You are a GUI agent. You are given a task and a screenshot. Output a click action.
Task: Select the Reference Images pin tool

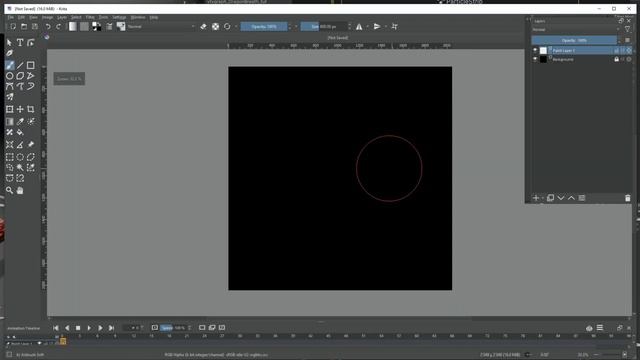pos(31,144)
